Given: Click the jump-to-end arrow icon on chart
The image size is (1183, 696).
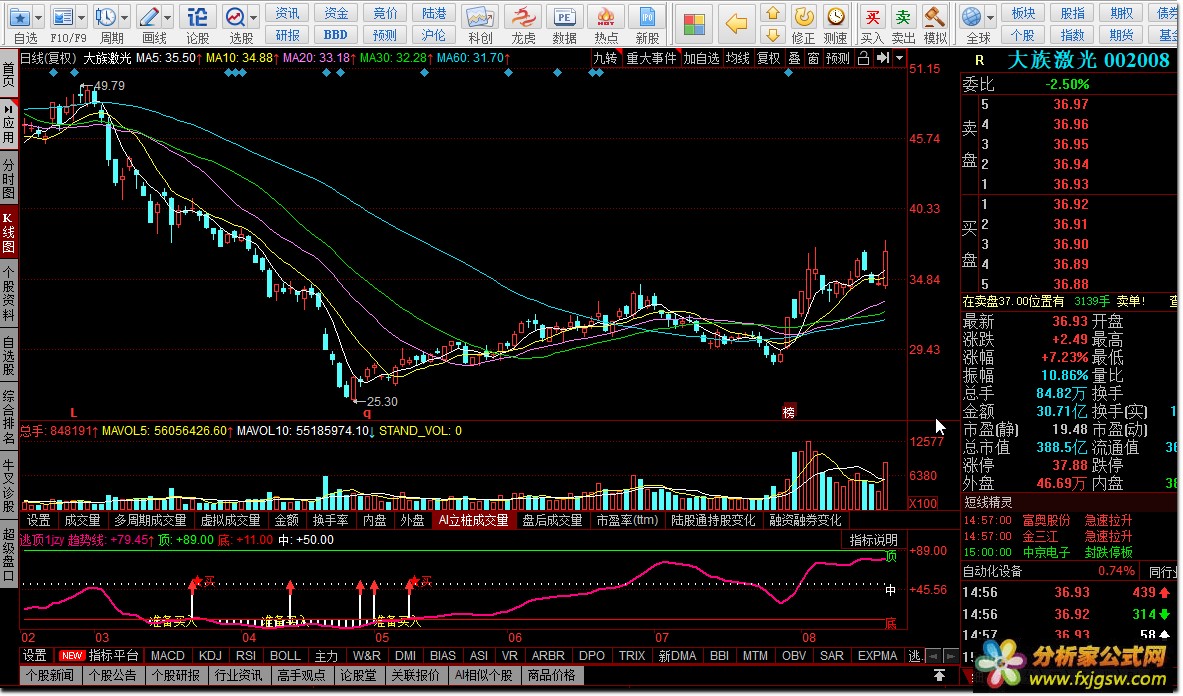Looking at the screenshot, I should tap(883, 58).
